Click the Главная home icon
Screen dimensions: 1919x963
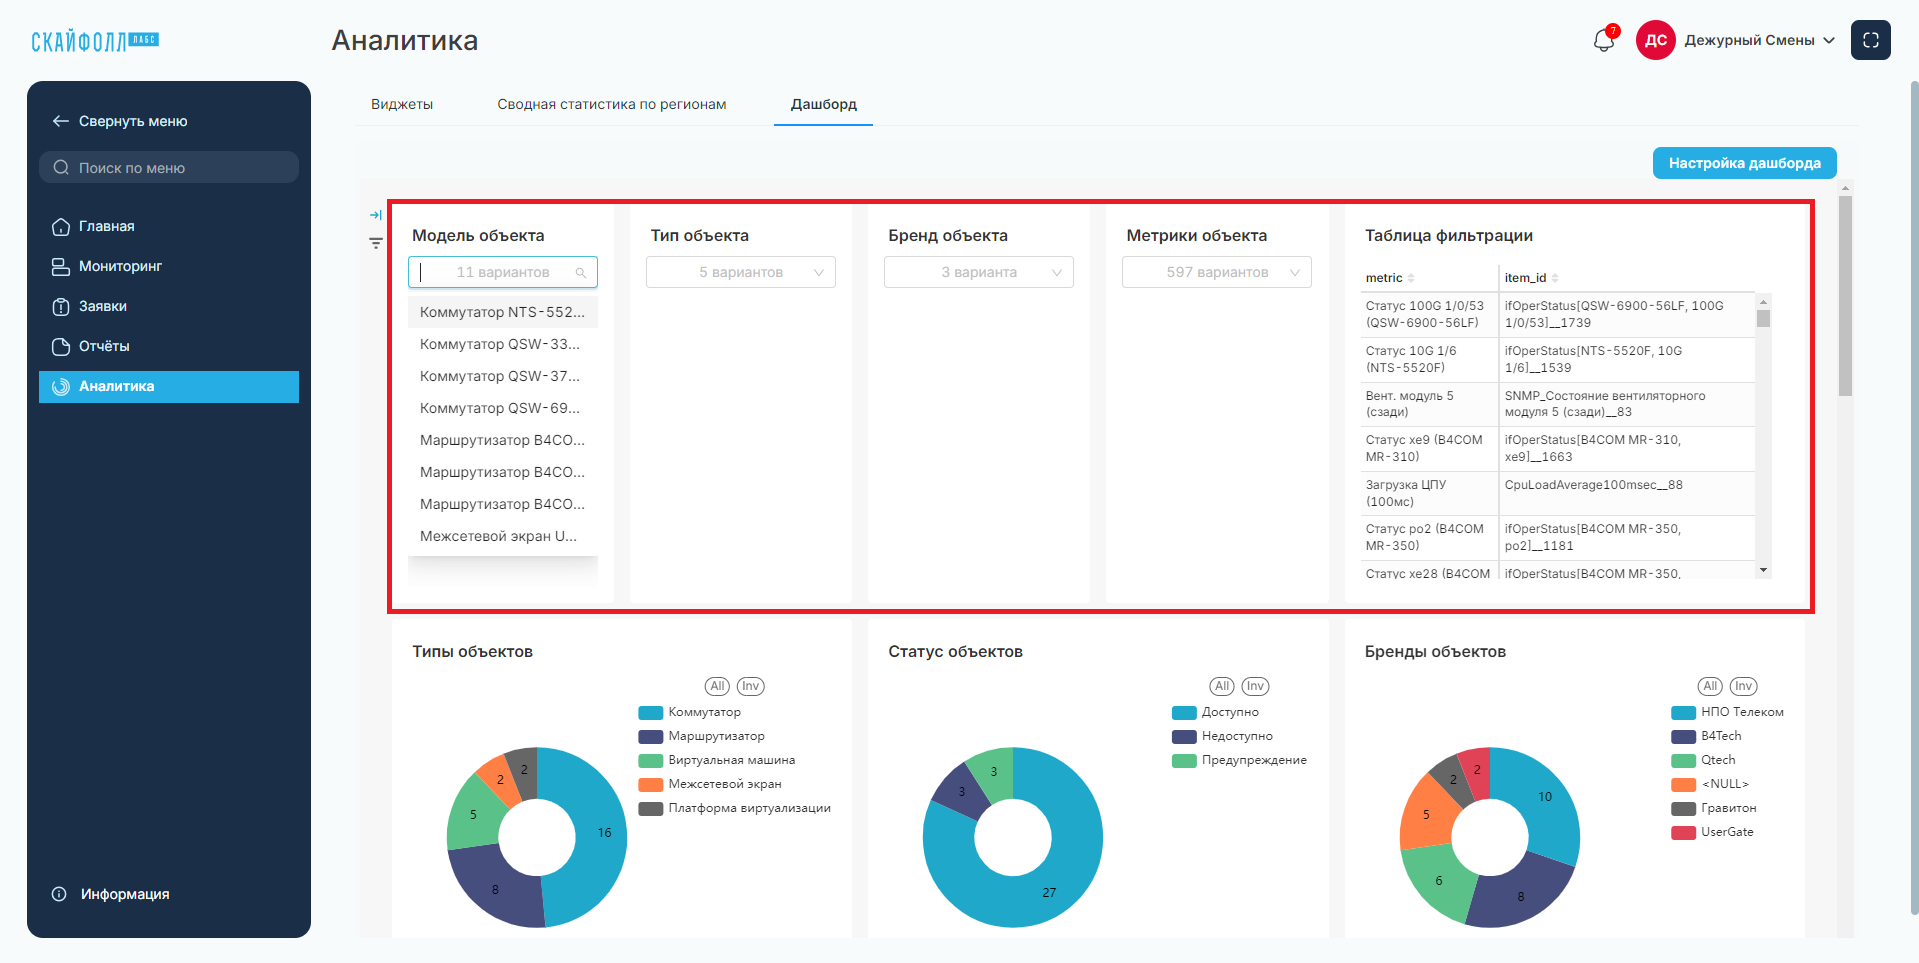[x=60, y=227]
